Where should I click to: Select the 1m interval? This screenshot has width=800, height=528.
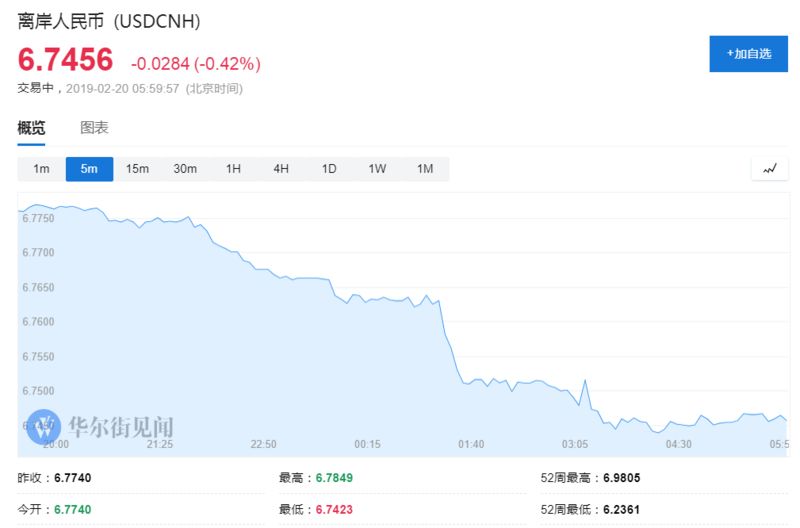[41, 169]
